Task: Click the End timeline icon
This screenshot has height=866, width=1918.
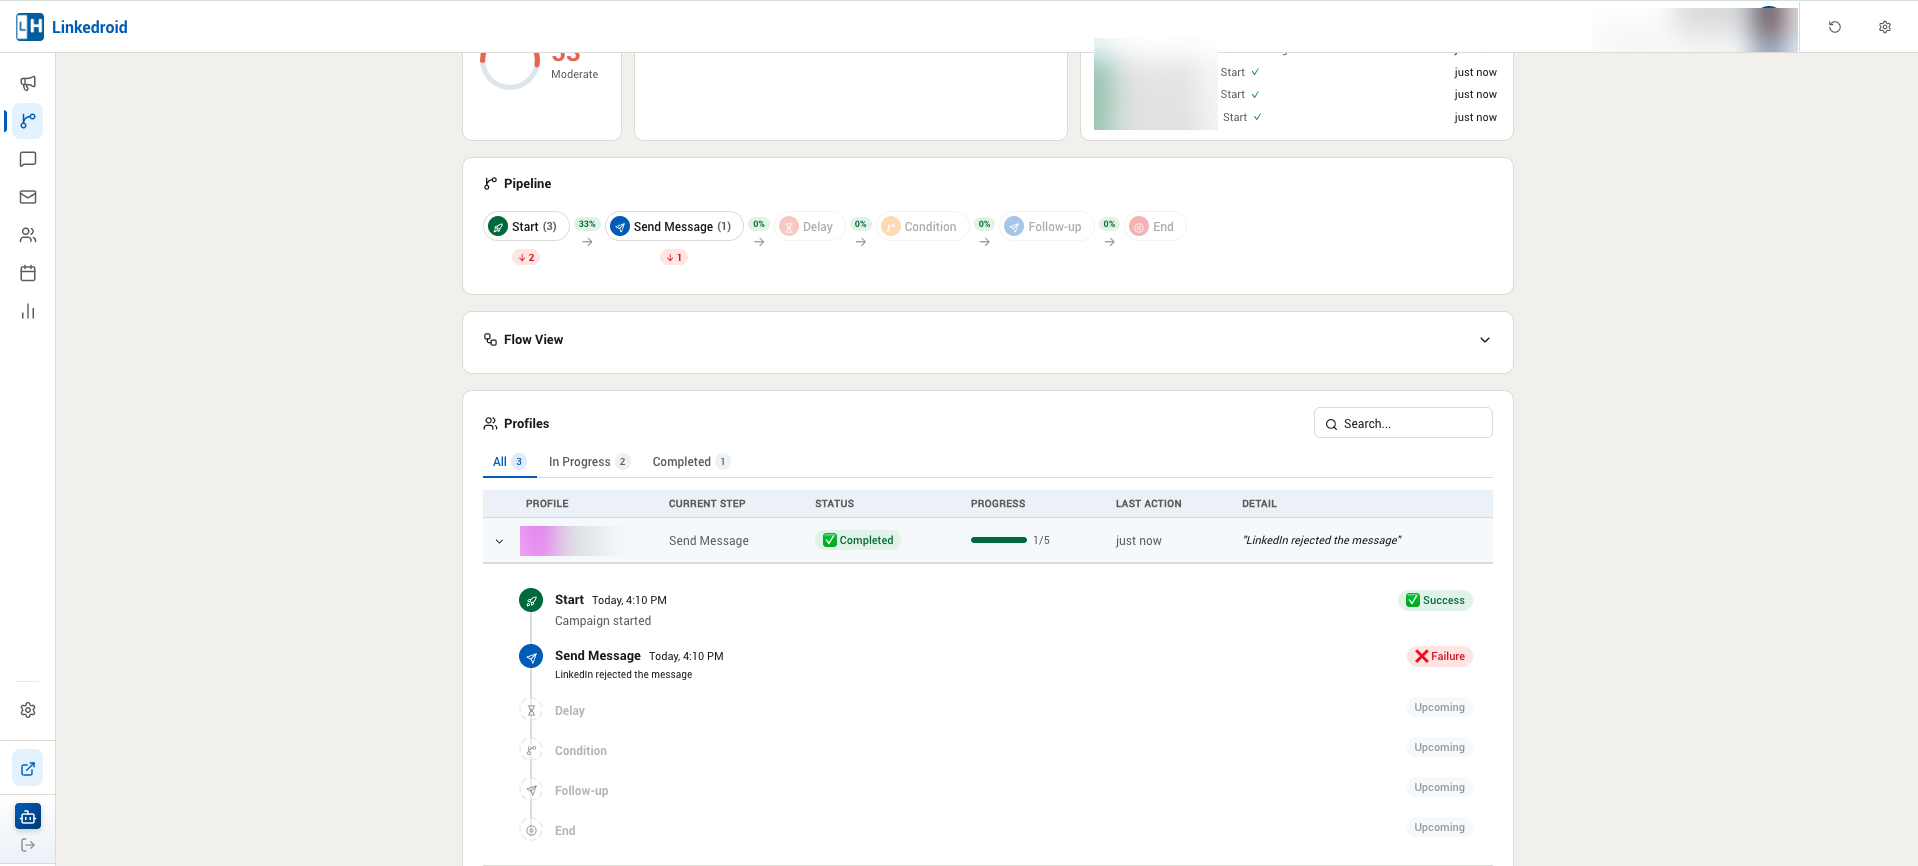Action: point(531,831)
